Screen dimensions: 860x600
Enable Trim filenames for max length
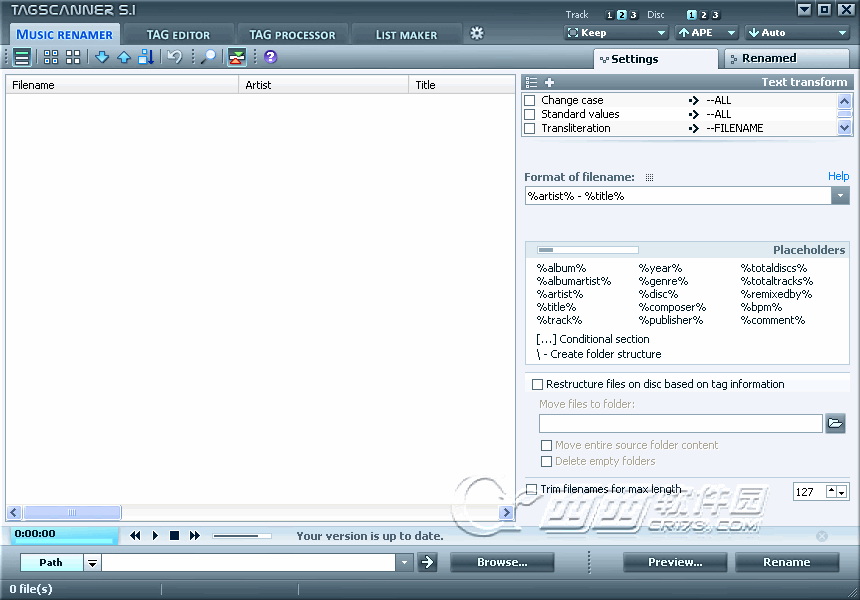(531, 489)
